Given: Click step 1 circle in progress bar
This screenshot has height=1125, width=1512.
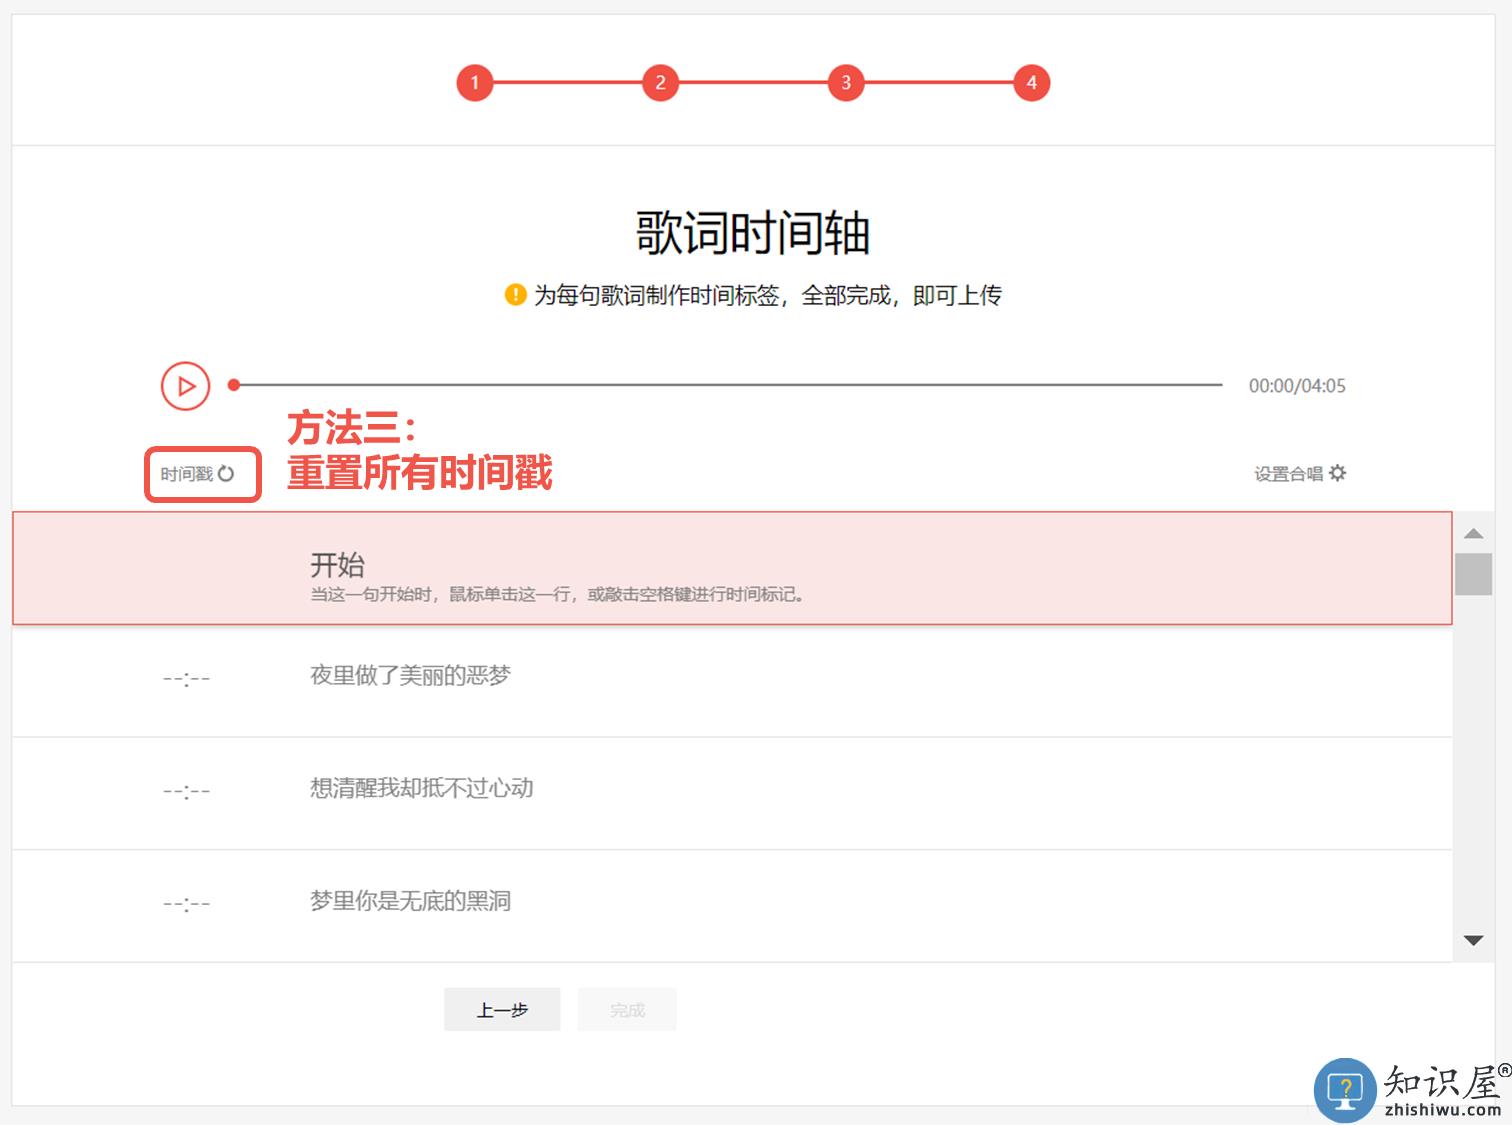Looking at the screenshot, I should coord(475,83).
